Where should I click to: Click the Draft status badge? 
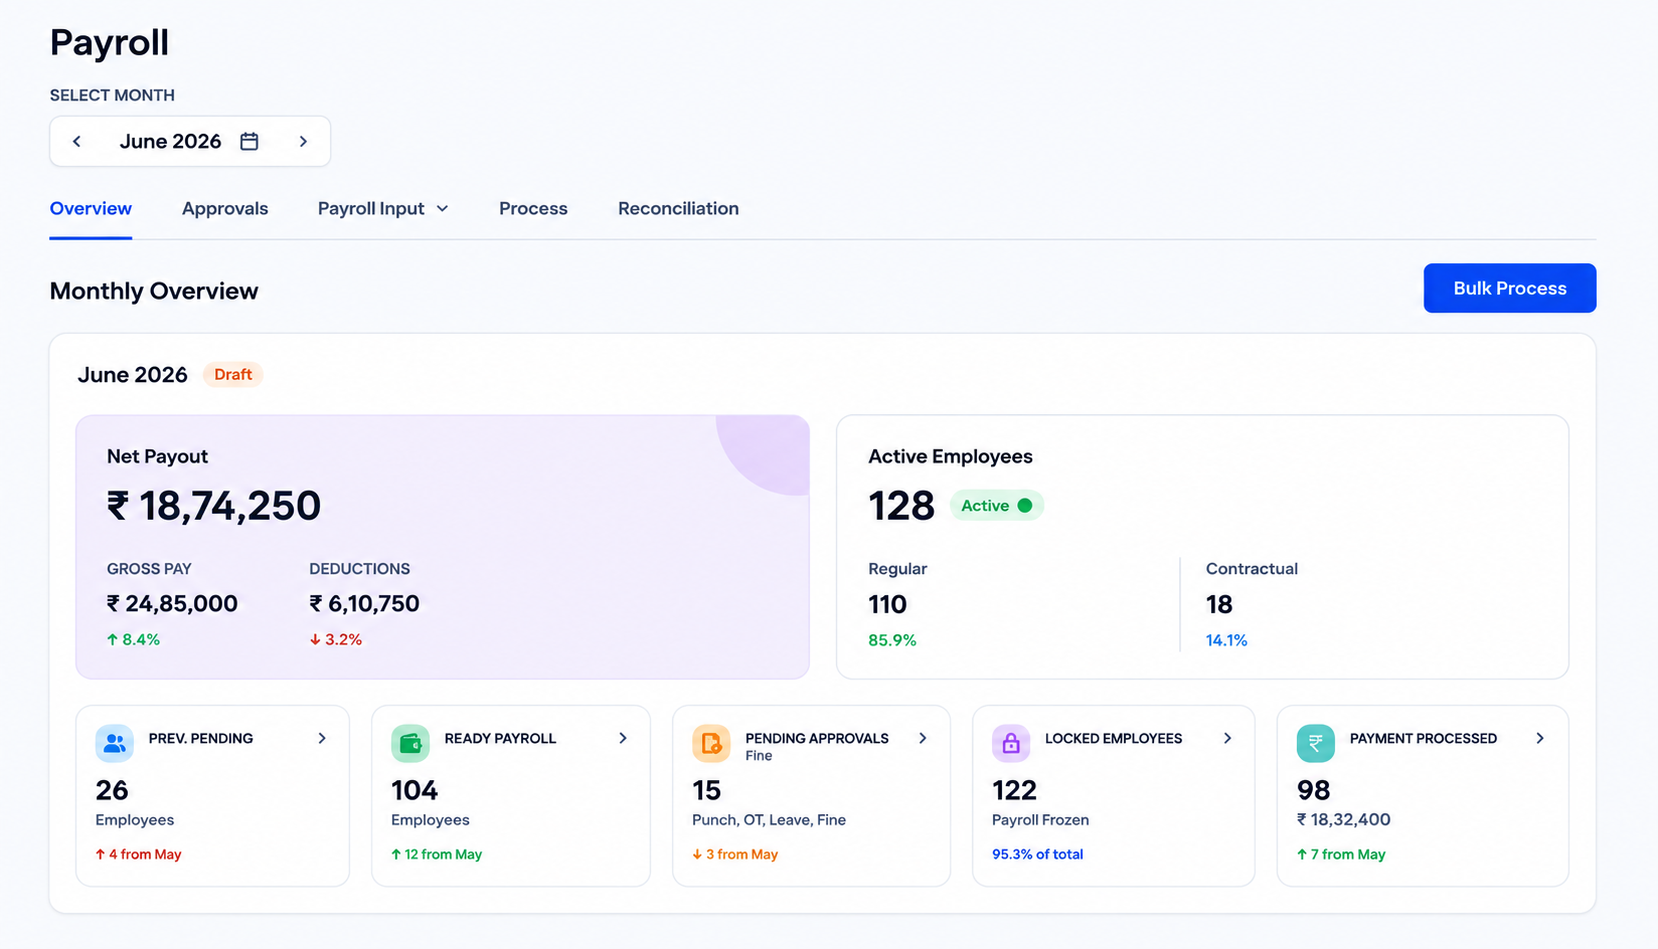tap(233, 374)
